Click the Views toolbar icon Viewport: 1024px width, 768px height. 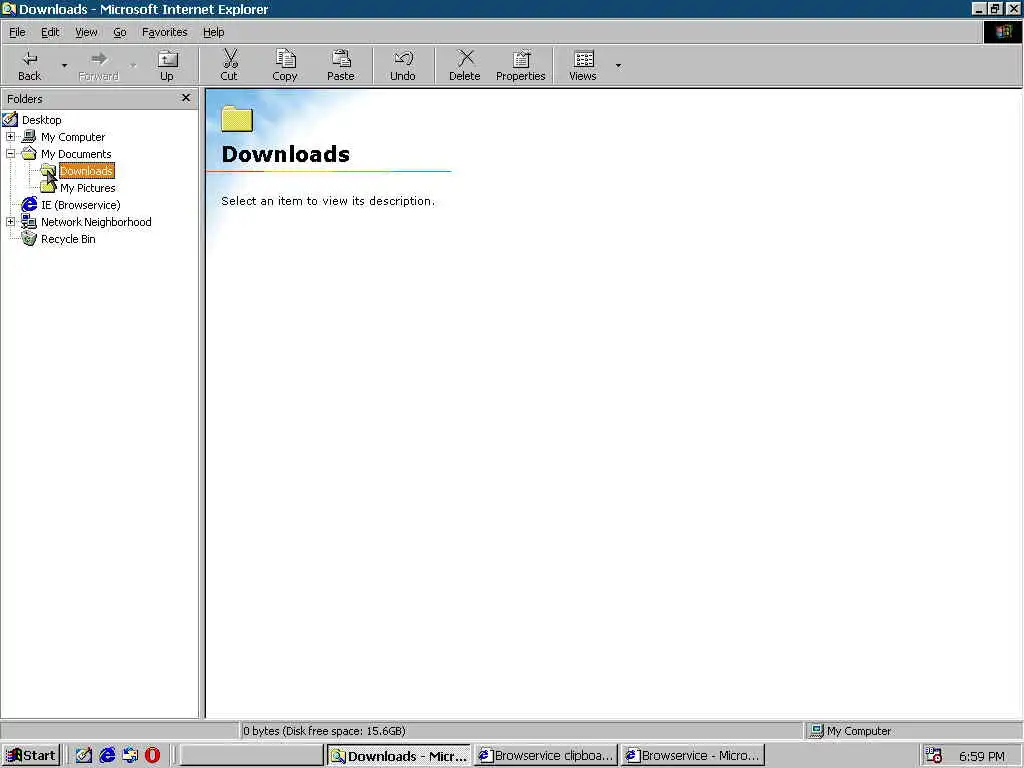(583, 59)
